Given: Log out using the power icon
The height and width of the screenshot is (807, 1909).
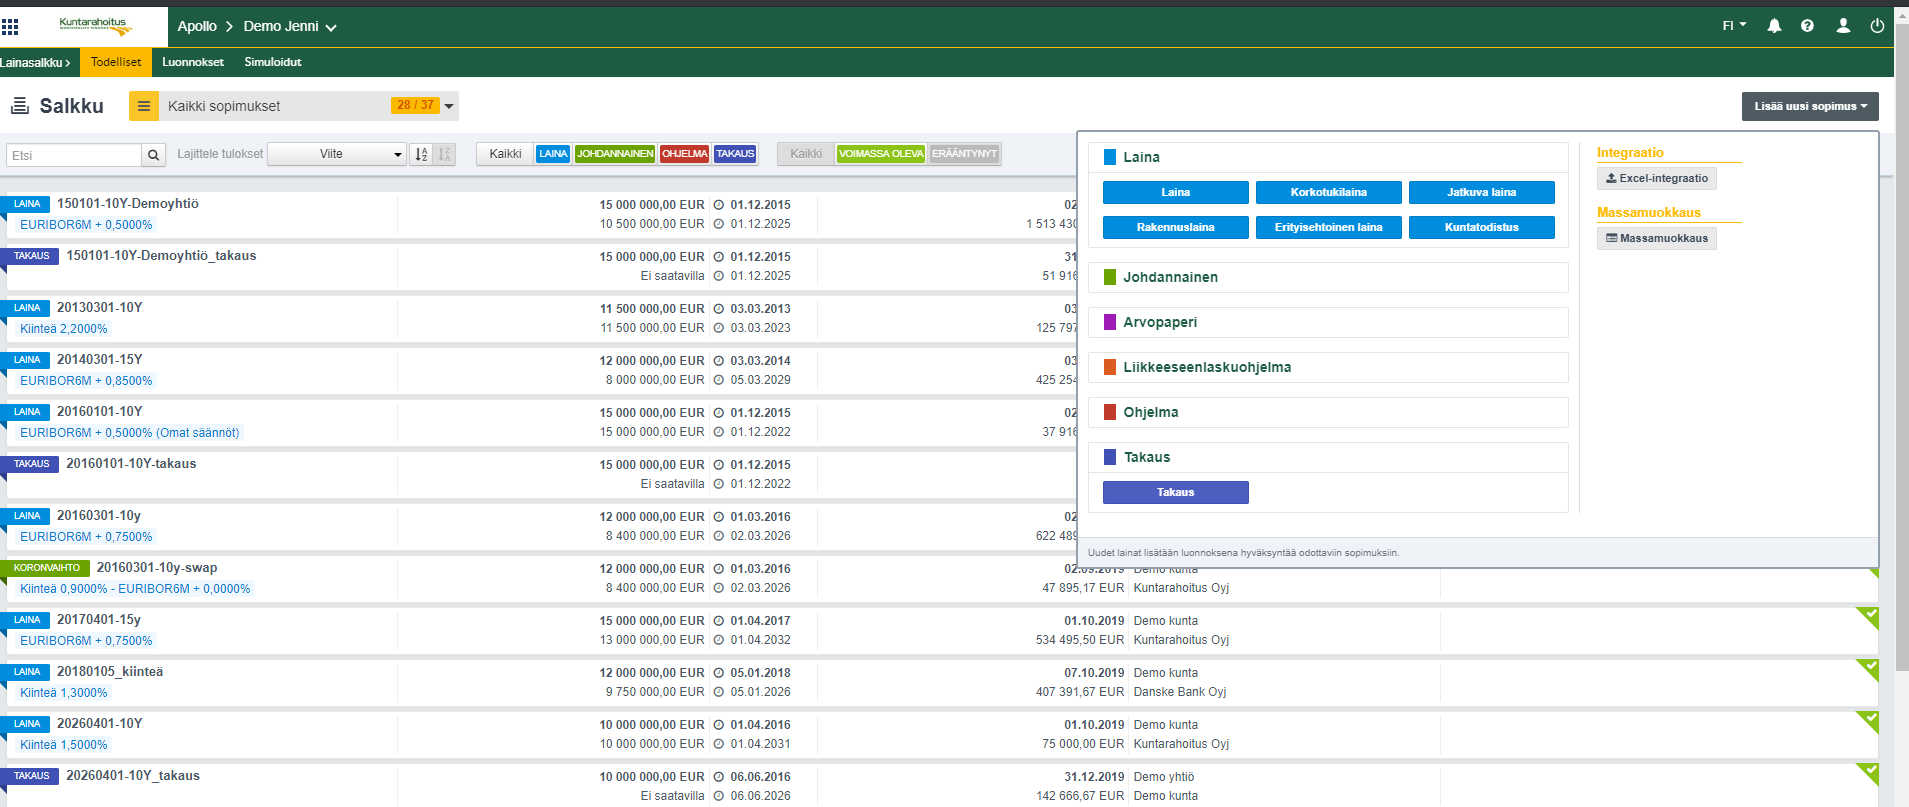Looking at the screenshot, I should point(1877,26).
